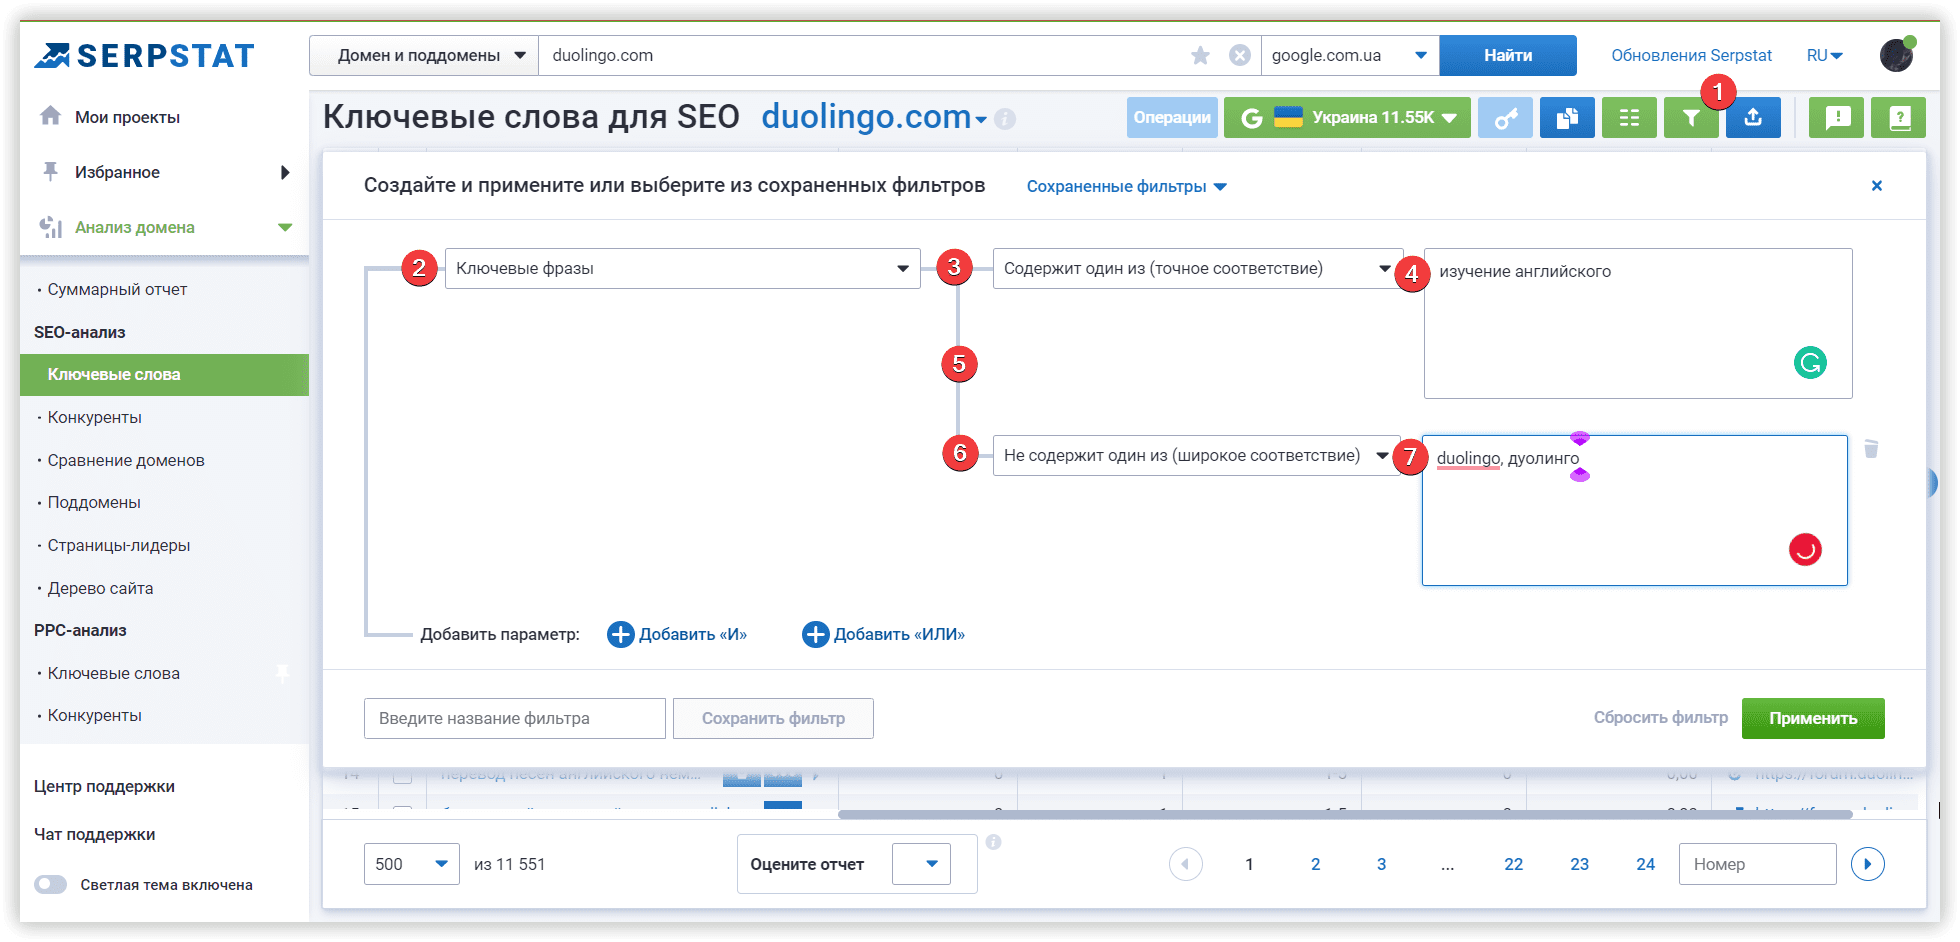This screenshot has height=942, width=1960.
Task: Open the help question icon button
Action: (x=1899, y=118)
